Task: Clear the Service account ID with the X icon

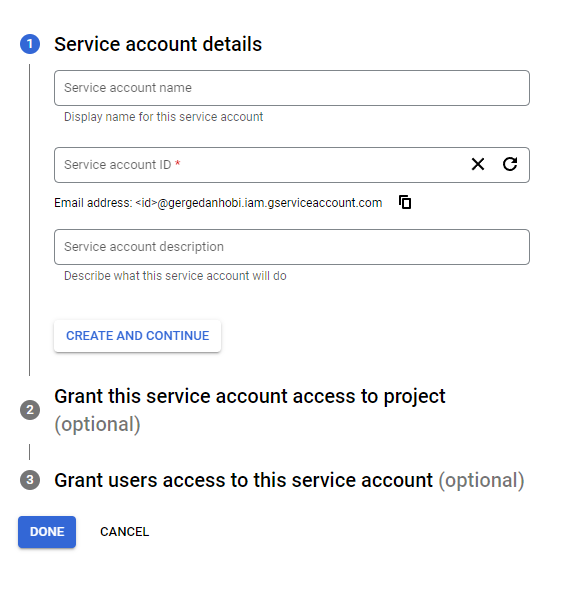Action: [x=478, y=164]
